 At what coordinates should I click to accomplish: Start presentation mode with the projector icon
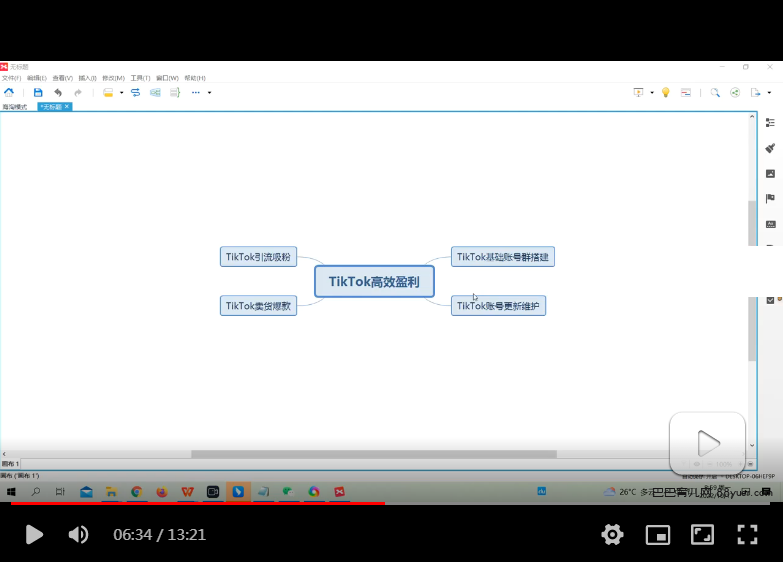coord(638,92)
